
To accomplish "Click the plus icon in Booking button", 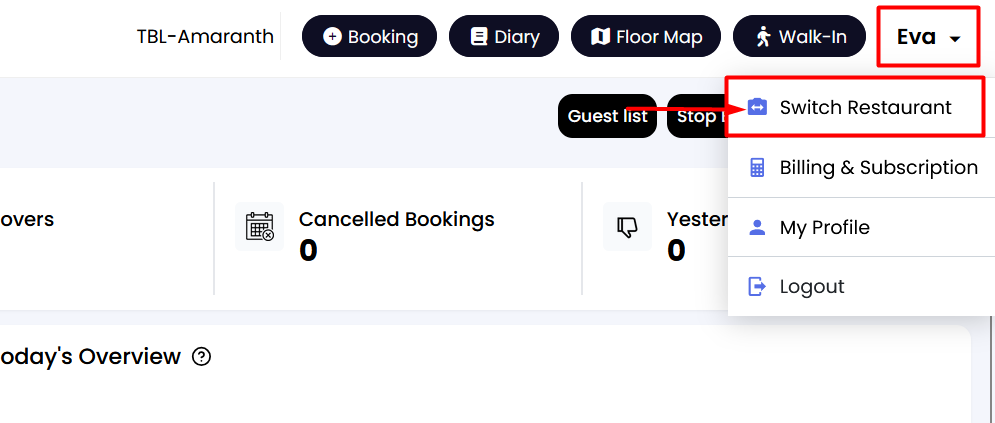I will coord(332,37).
